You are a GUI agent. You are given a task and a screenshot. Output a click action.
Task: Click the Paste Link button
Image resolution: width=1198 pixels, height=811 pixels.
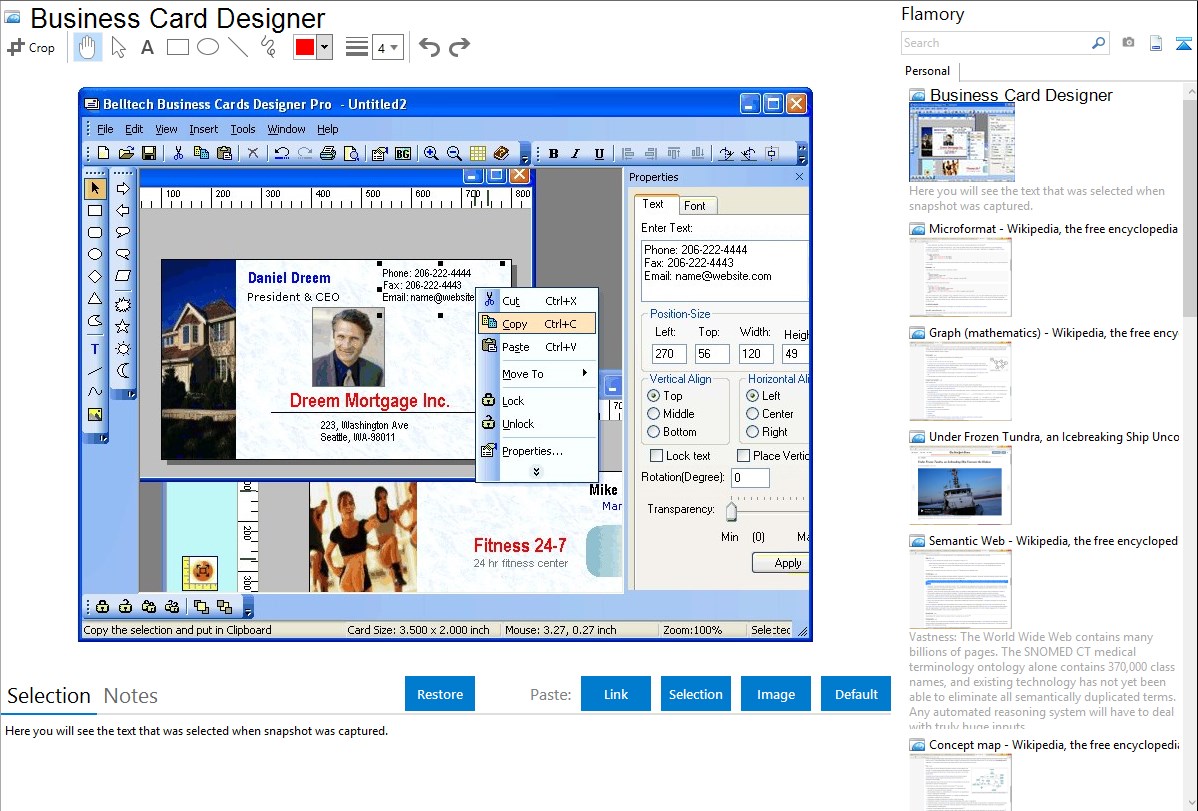(x=616, y=694)
